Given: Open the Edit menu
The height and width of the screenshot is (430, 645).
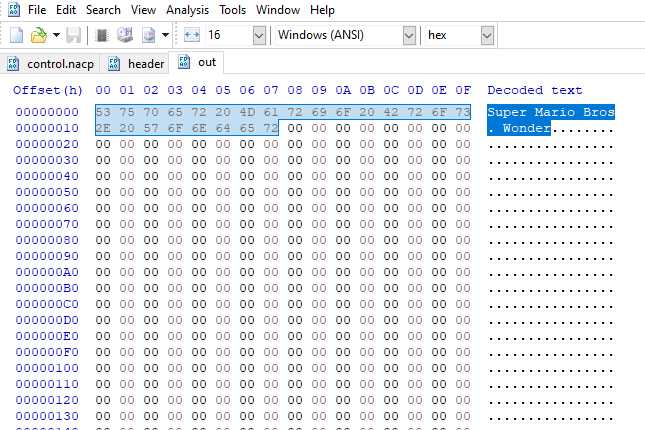Looking at the screenshot, I should [66, 10].
